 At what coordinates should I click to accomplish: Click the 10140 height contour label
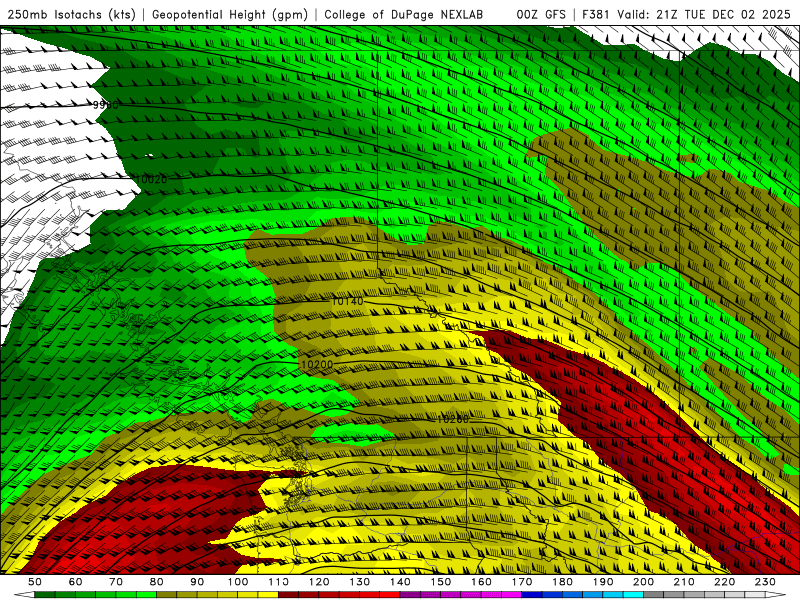pyautogui.click(x=347, y=302)
